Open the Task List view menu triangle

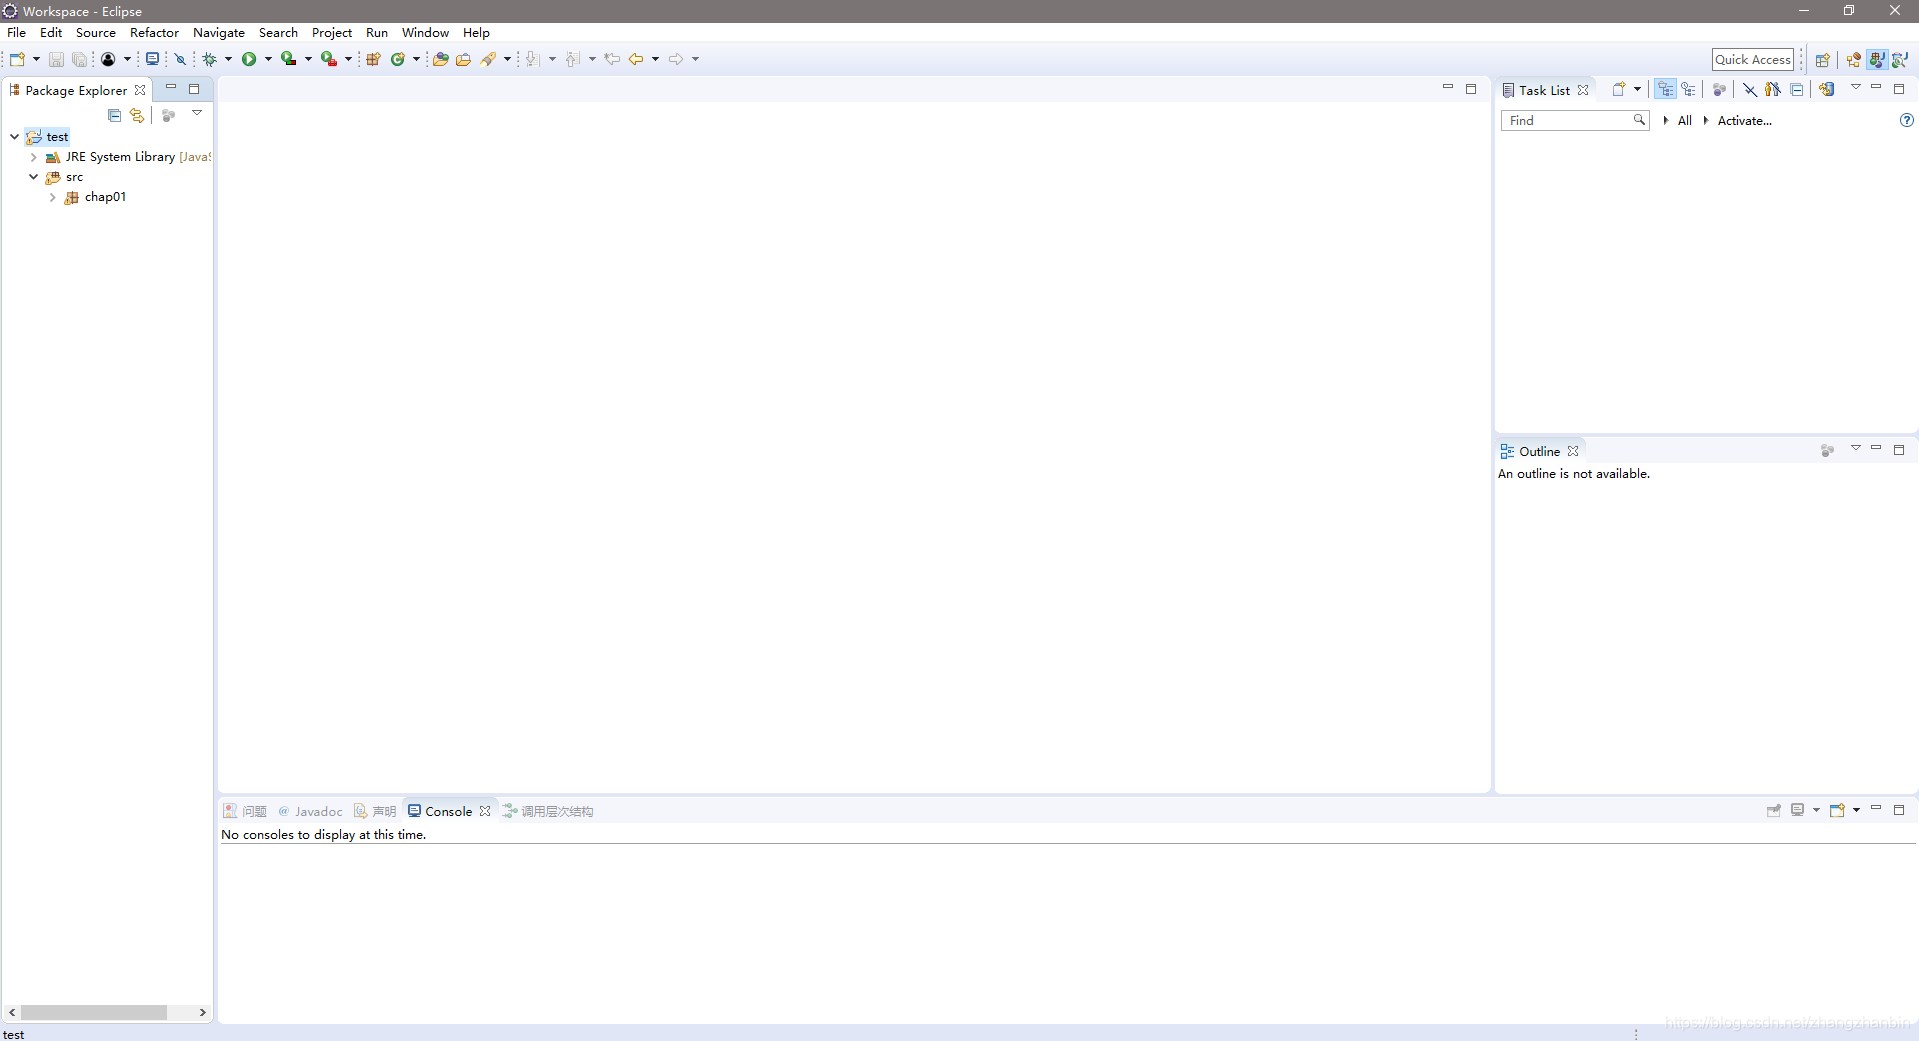click(x=1856, y=87)
